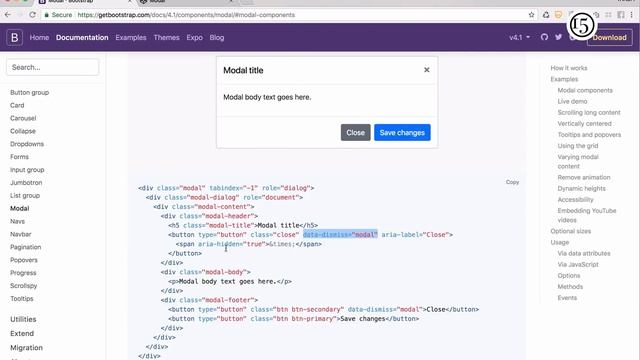Click the recycle-arrows extension icon
The height and width of the screenshot is (360, 640).
coord(546,15)
